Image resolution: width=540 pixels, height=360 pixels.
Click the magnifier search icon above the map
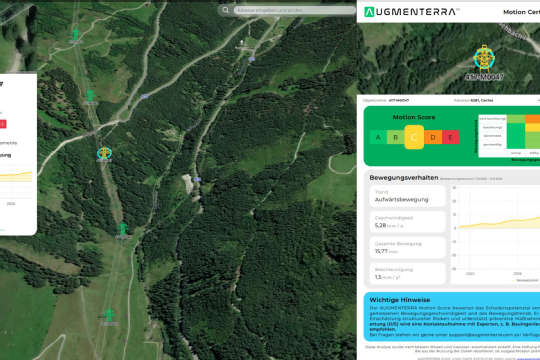(225, 10)
